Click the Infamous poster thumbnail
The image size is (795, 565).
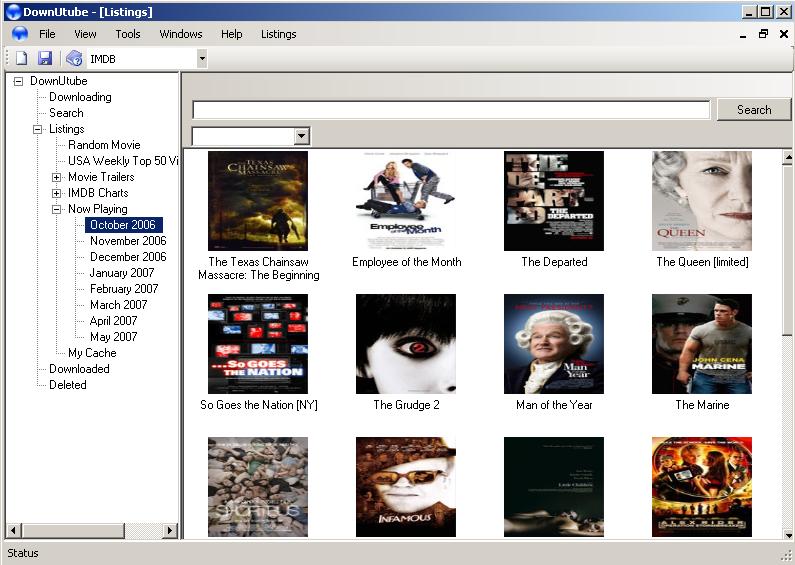click(x=406, y=487)
